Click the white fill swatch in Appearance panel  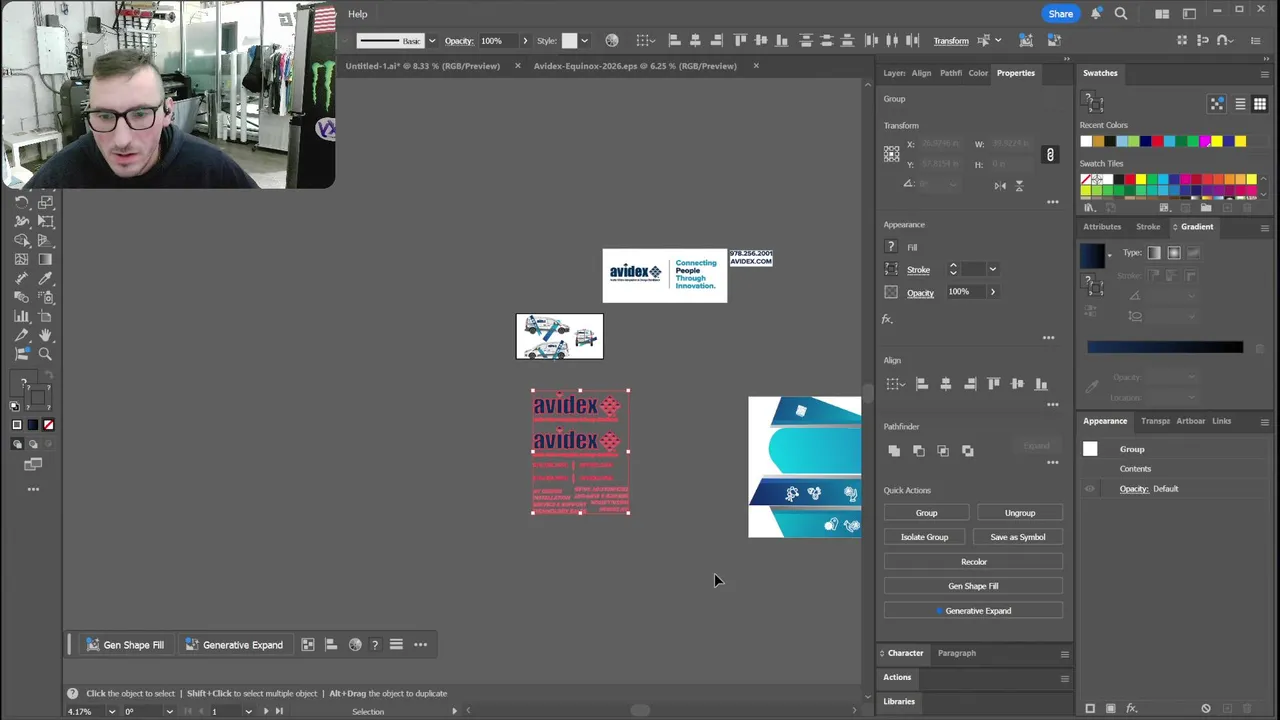tap(1090, 449)
